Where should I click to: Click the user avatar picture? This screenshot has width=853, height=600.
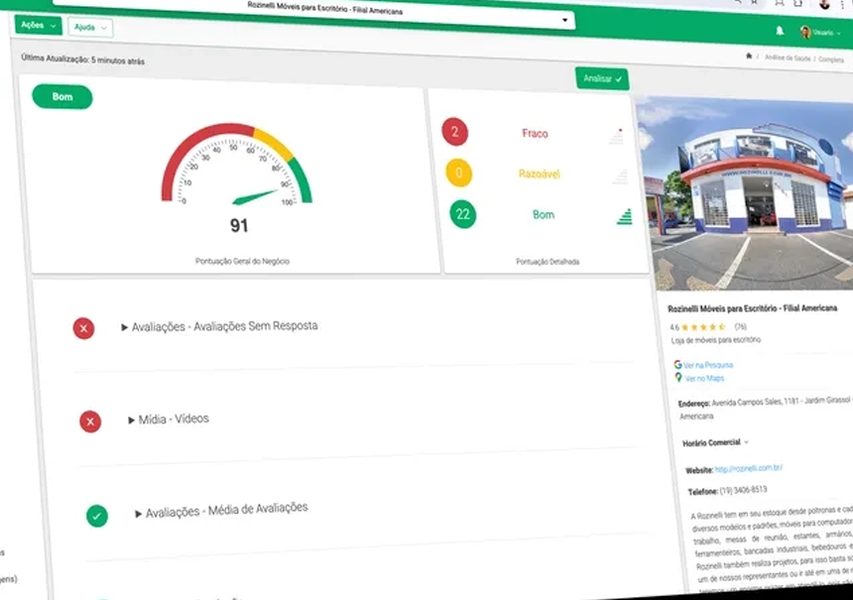(805, 32)
